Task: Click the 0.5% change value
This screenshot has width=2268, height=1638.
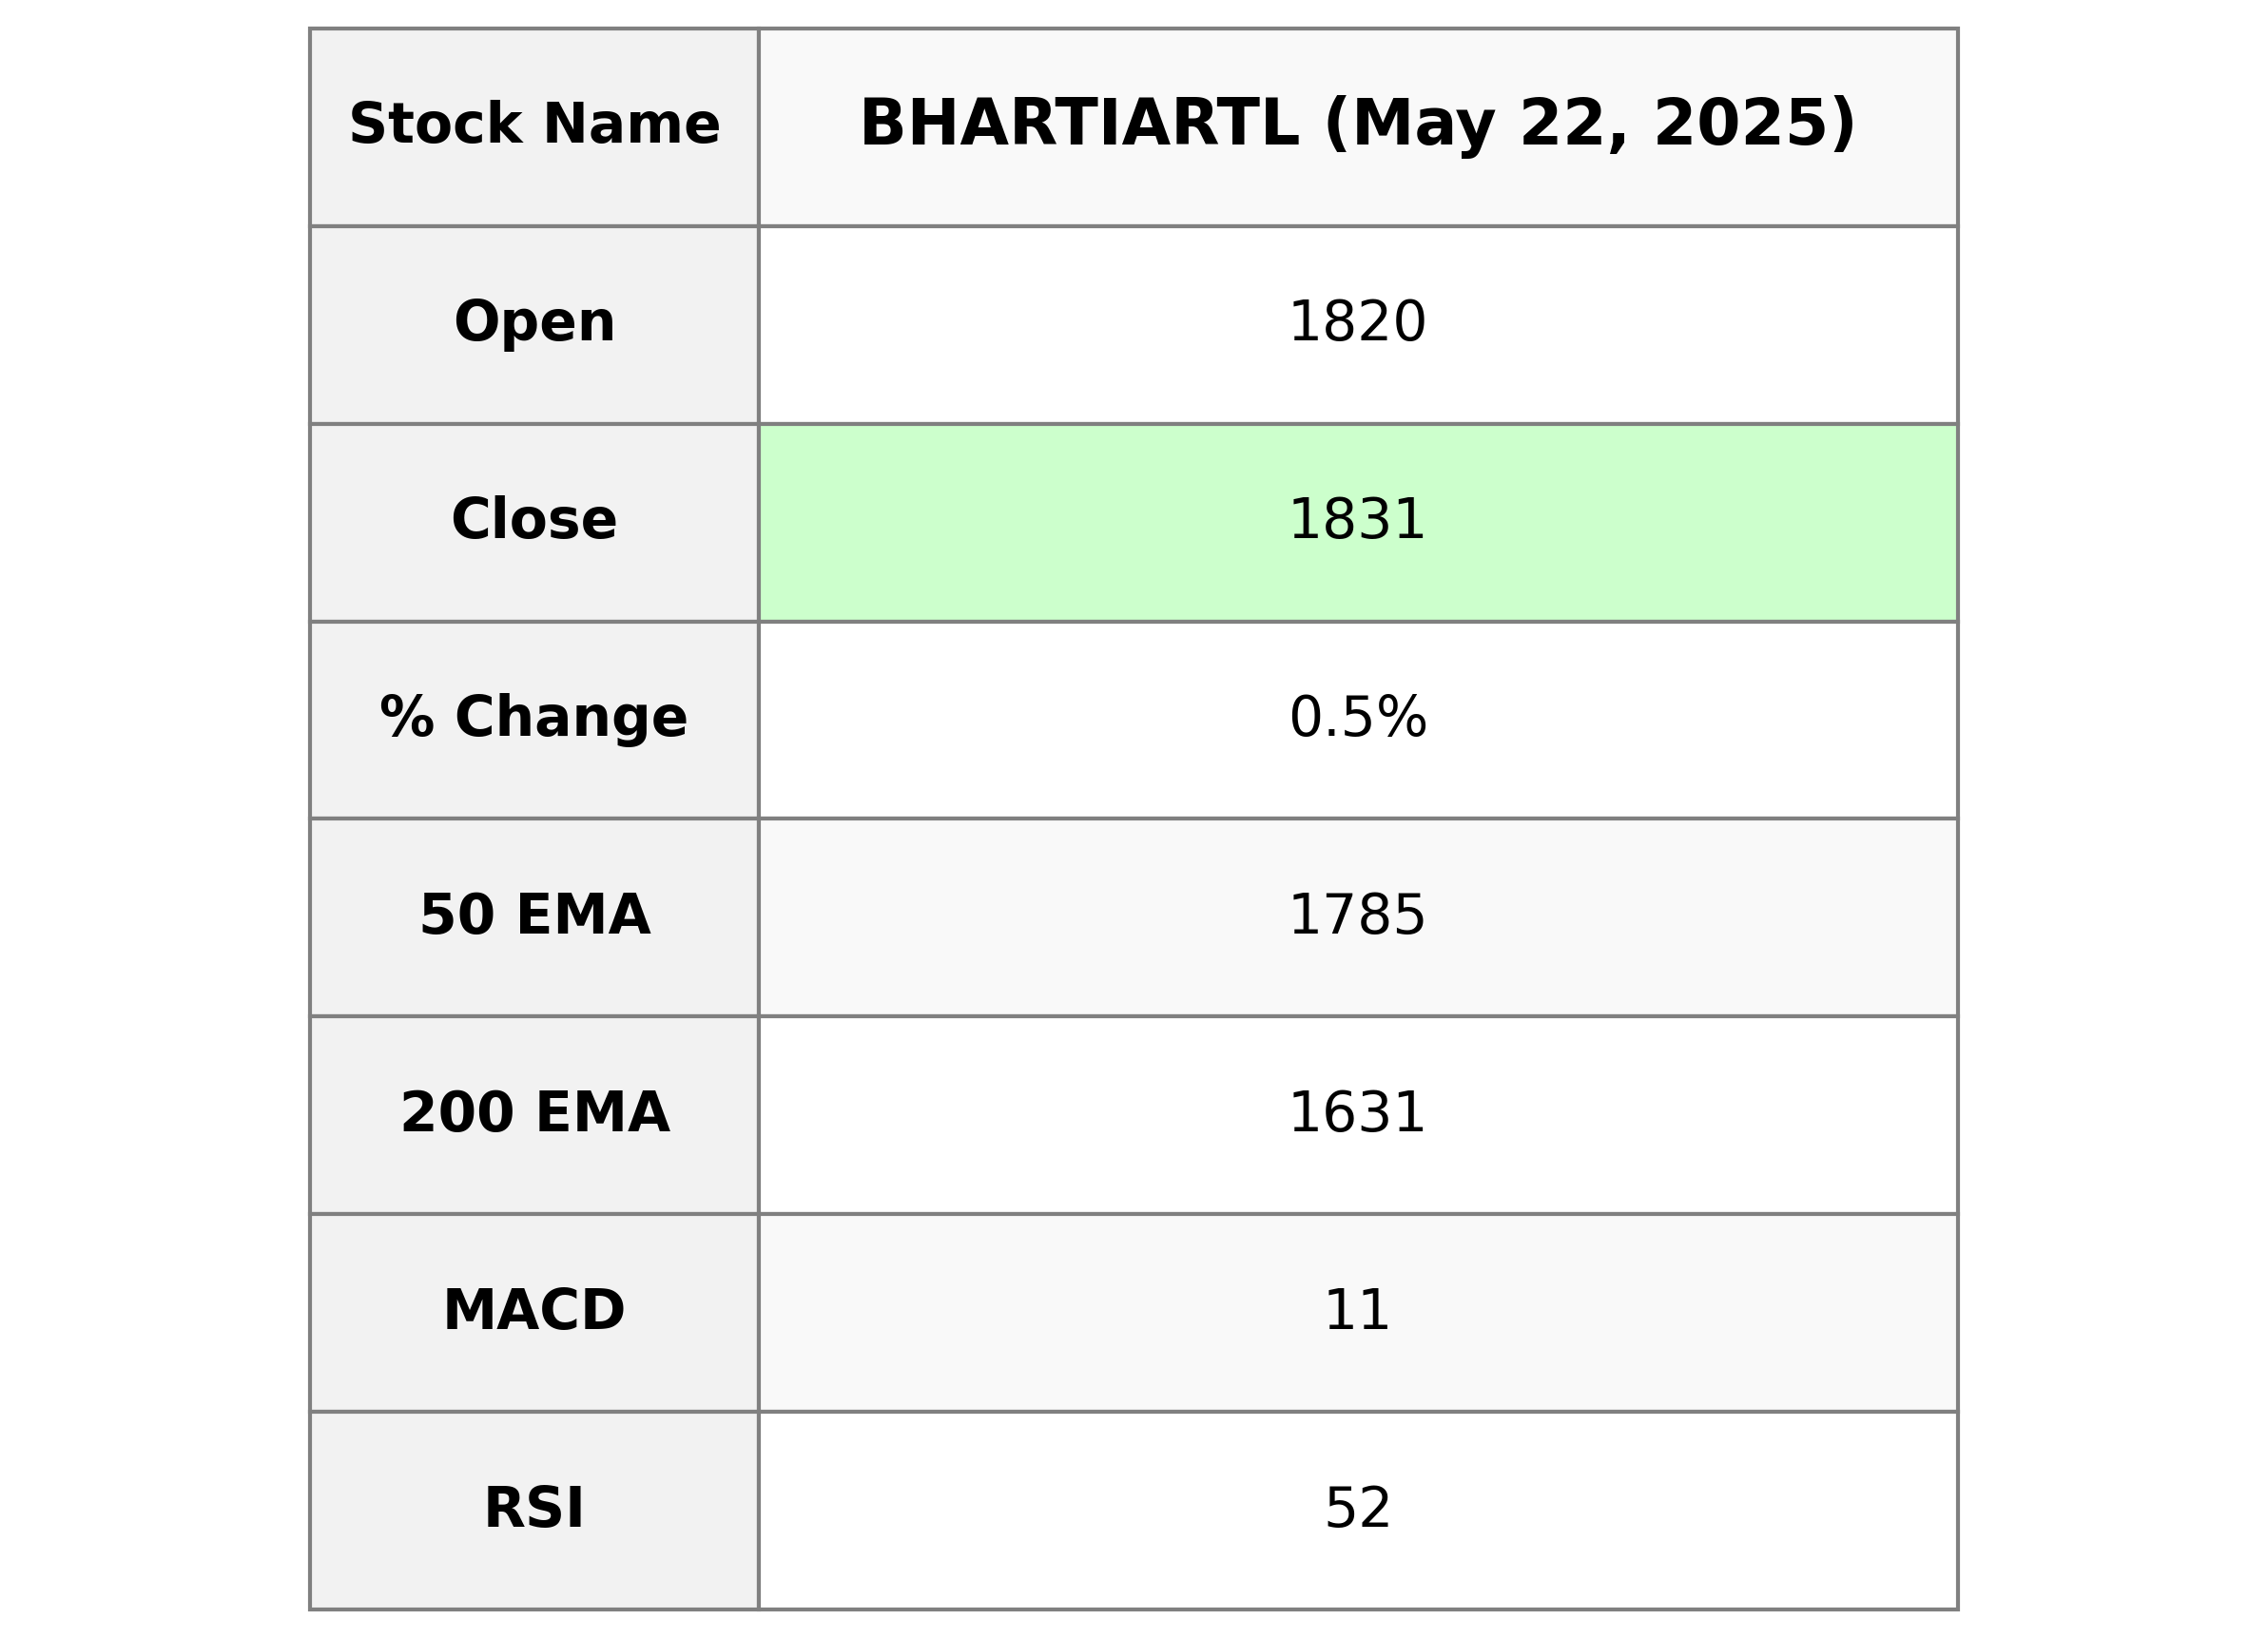Action: [x=1357, y=718]
